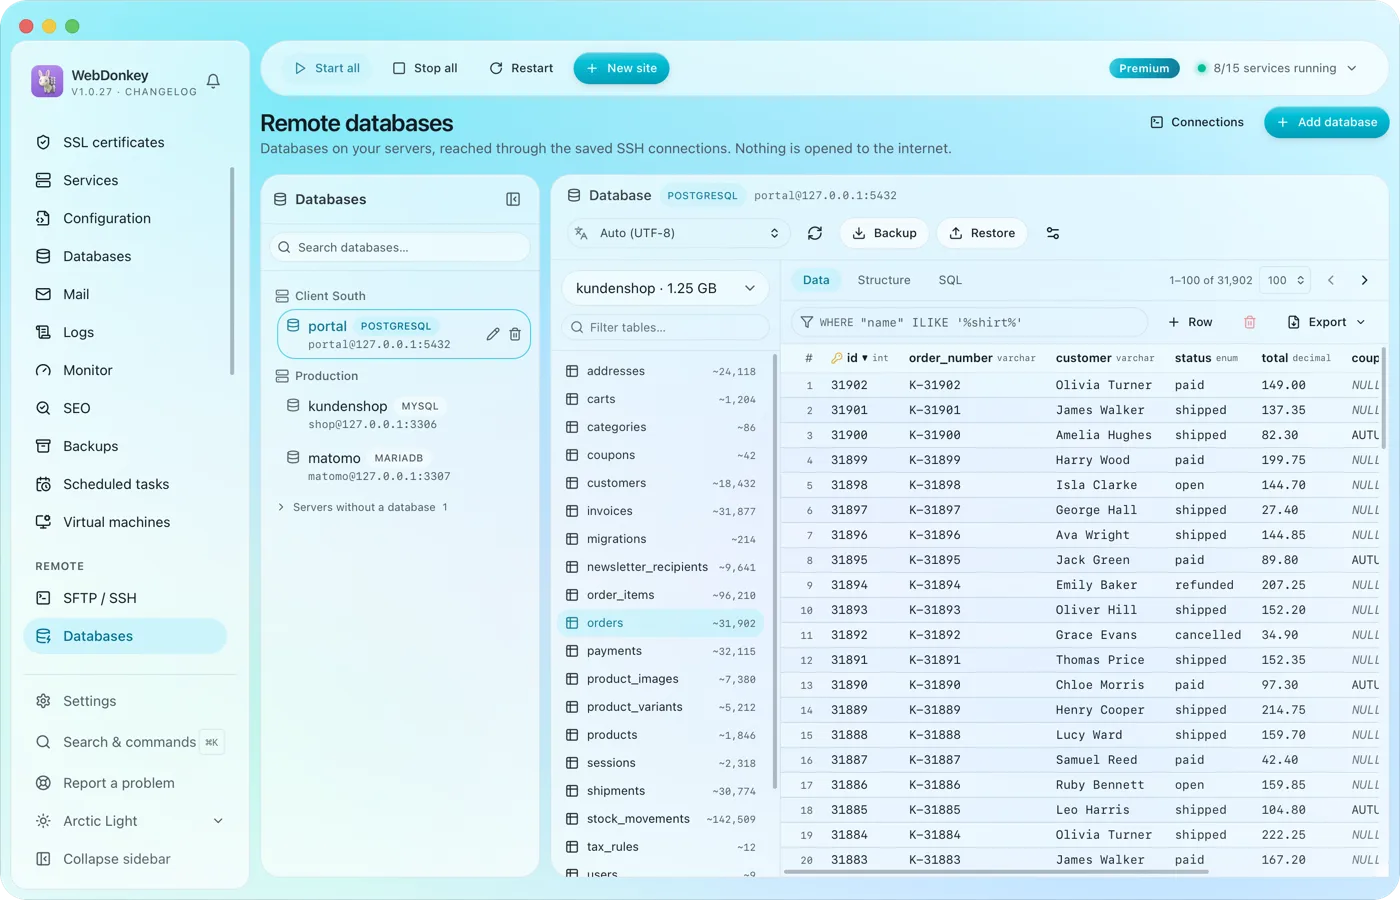1400x900 pixels.
Task: Click the Filter tables field
Action: coord(665,327)
